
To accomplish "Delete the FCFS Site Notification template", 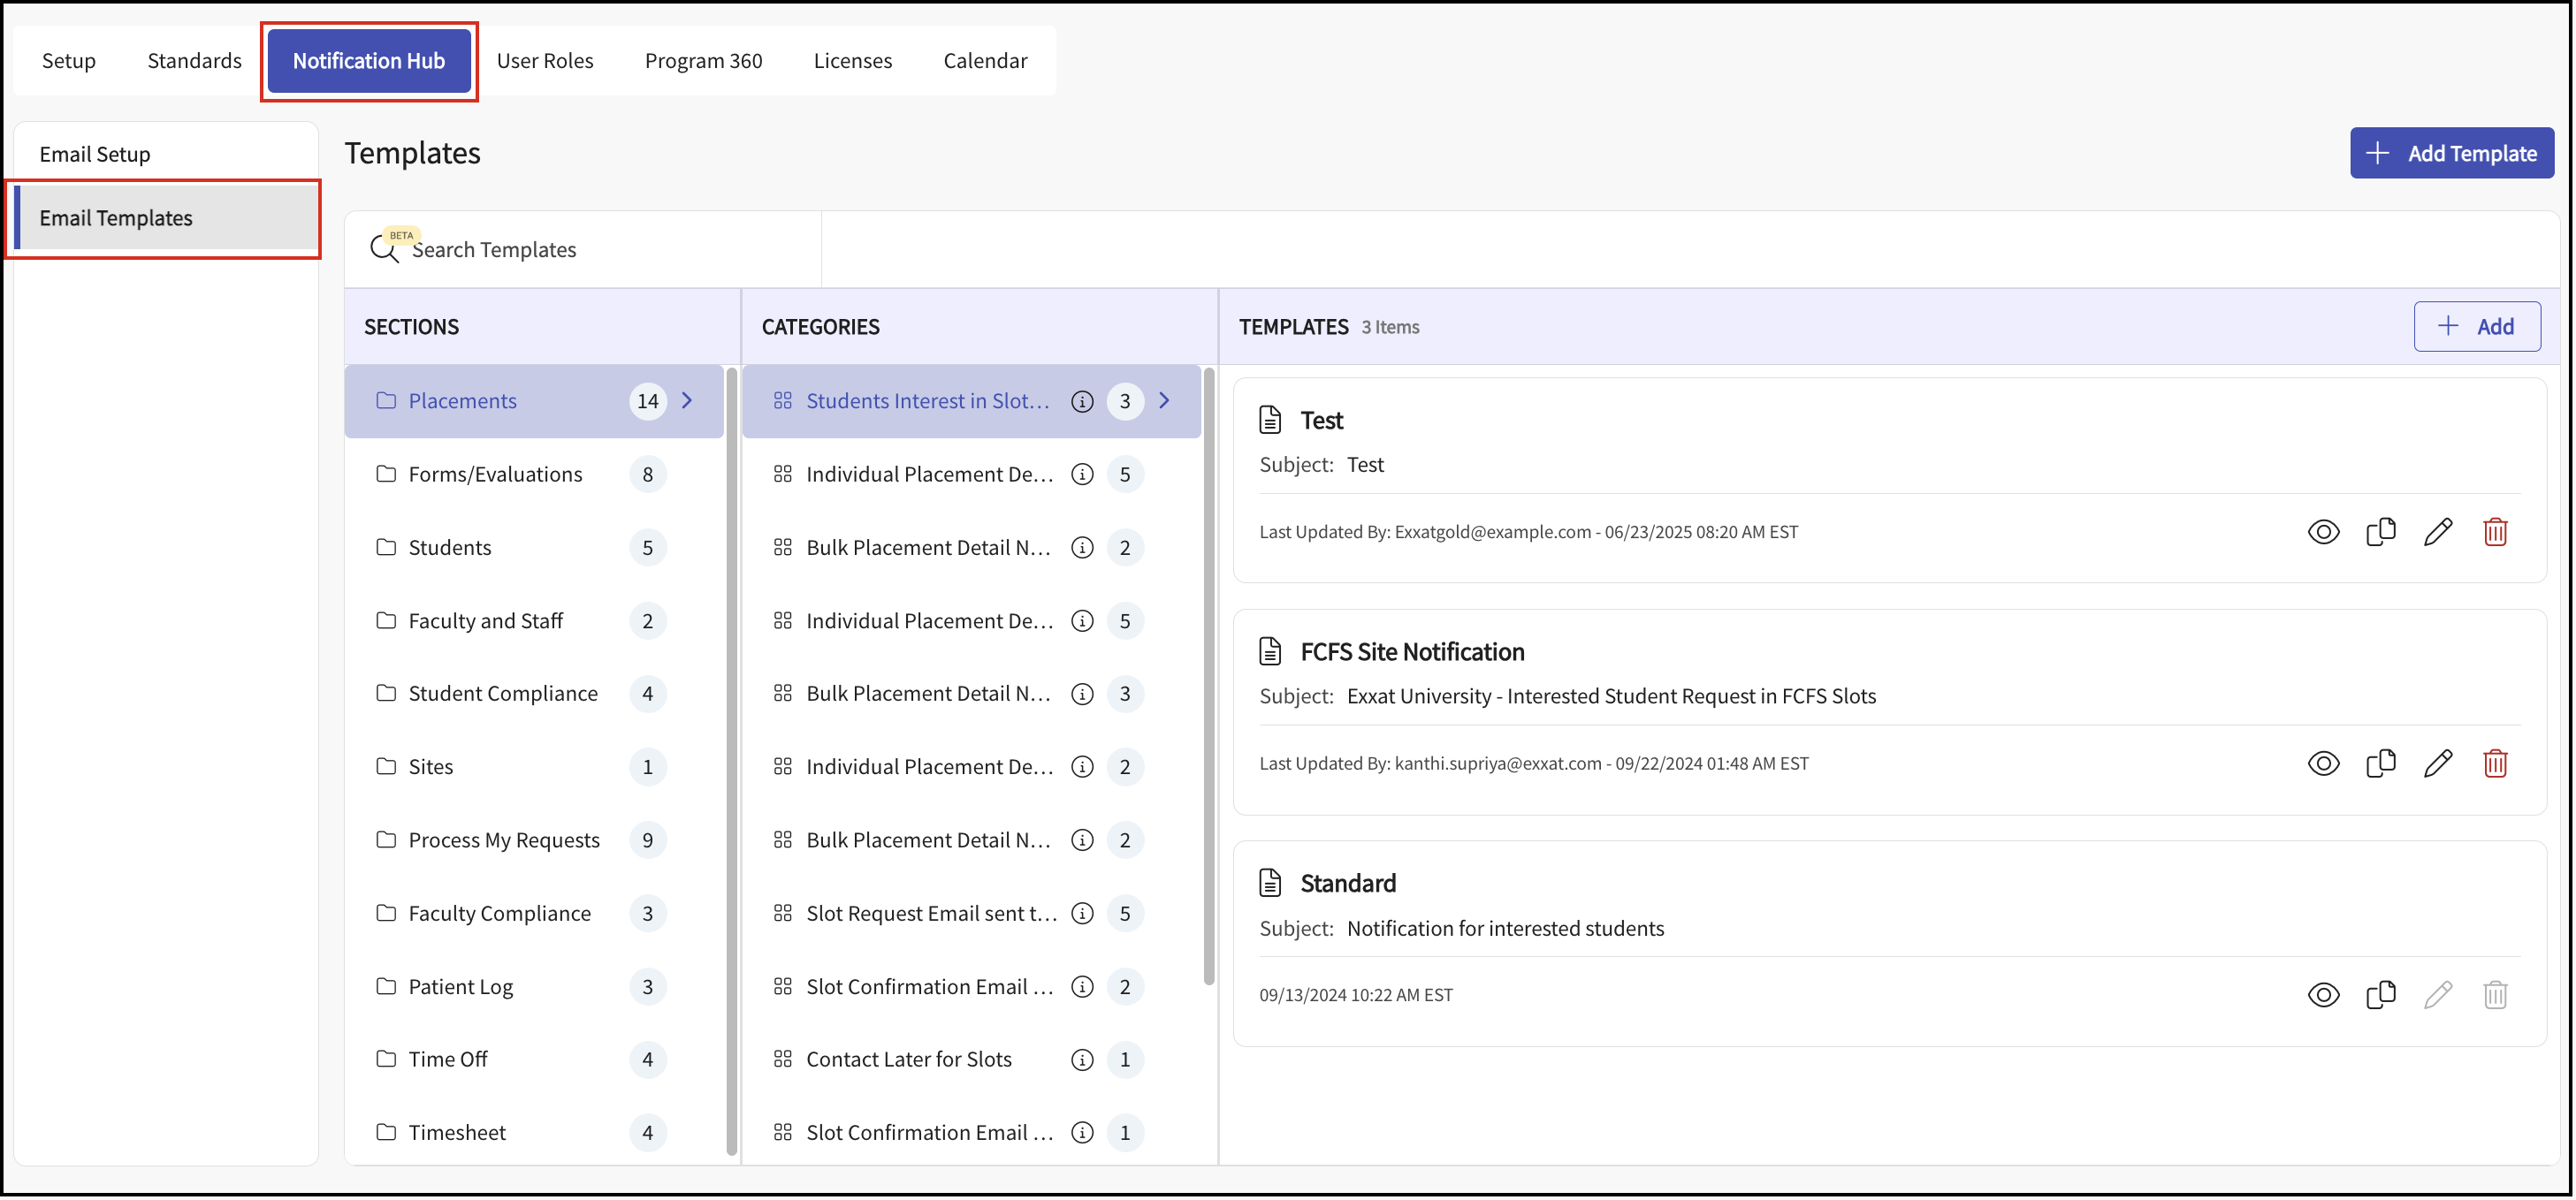I will (x=2495, y=764).
